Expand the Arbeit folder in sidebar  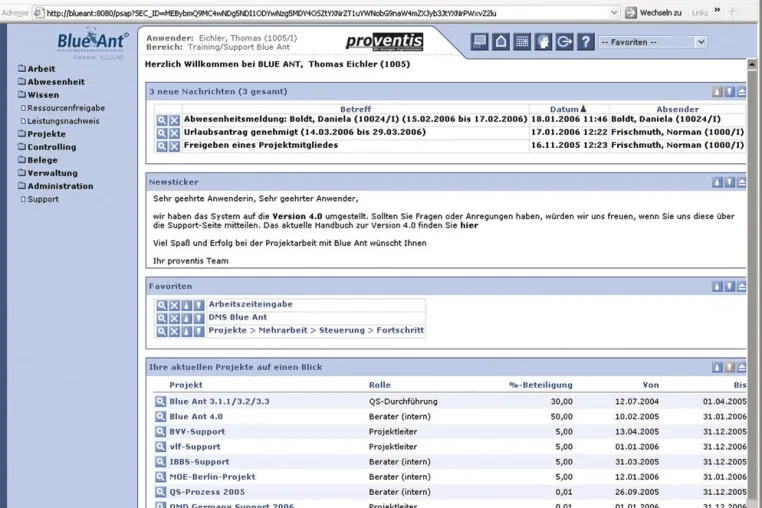point(36,69)
